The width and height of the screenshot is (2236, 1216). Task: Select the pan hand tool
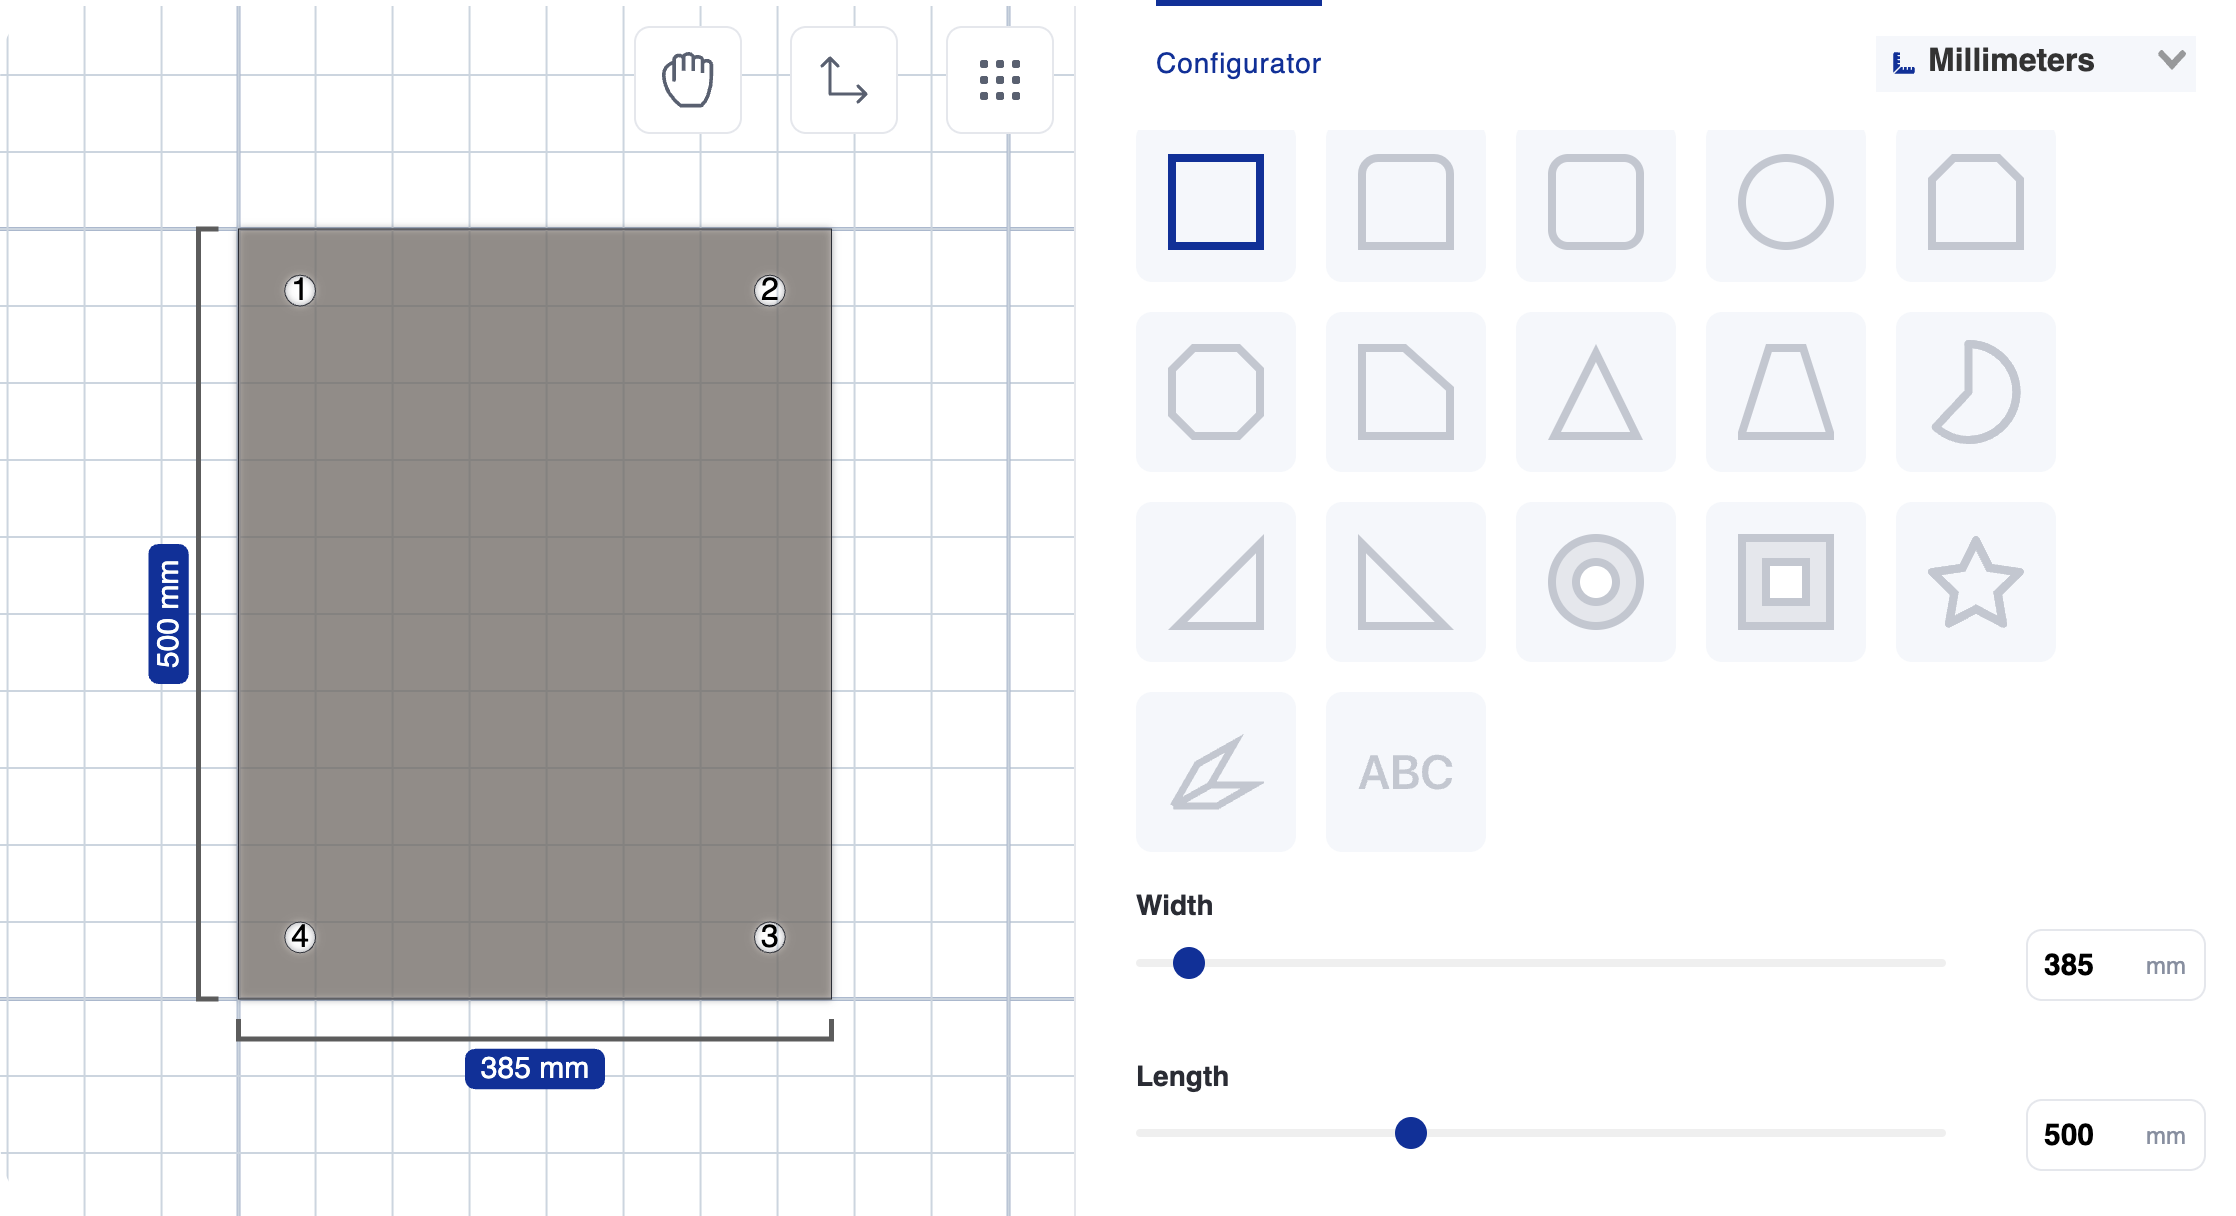click(x=688, y=80)
